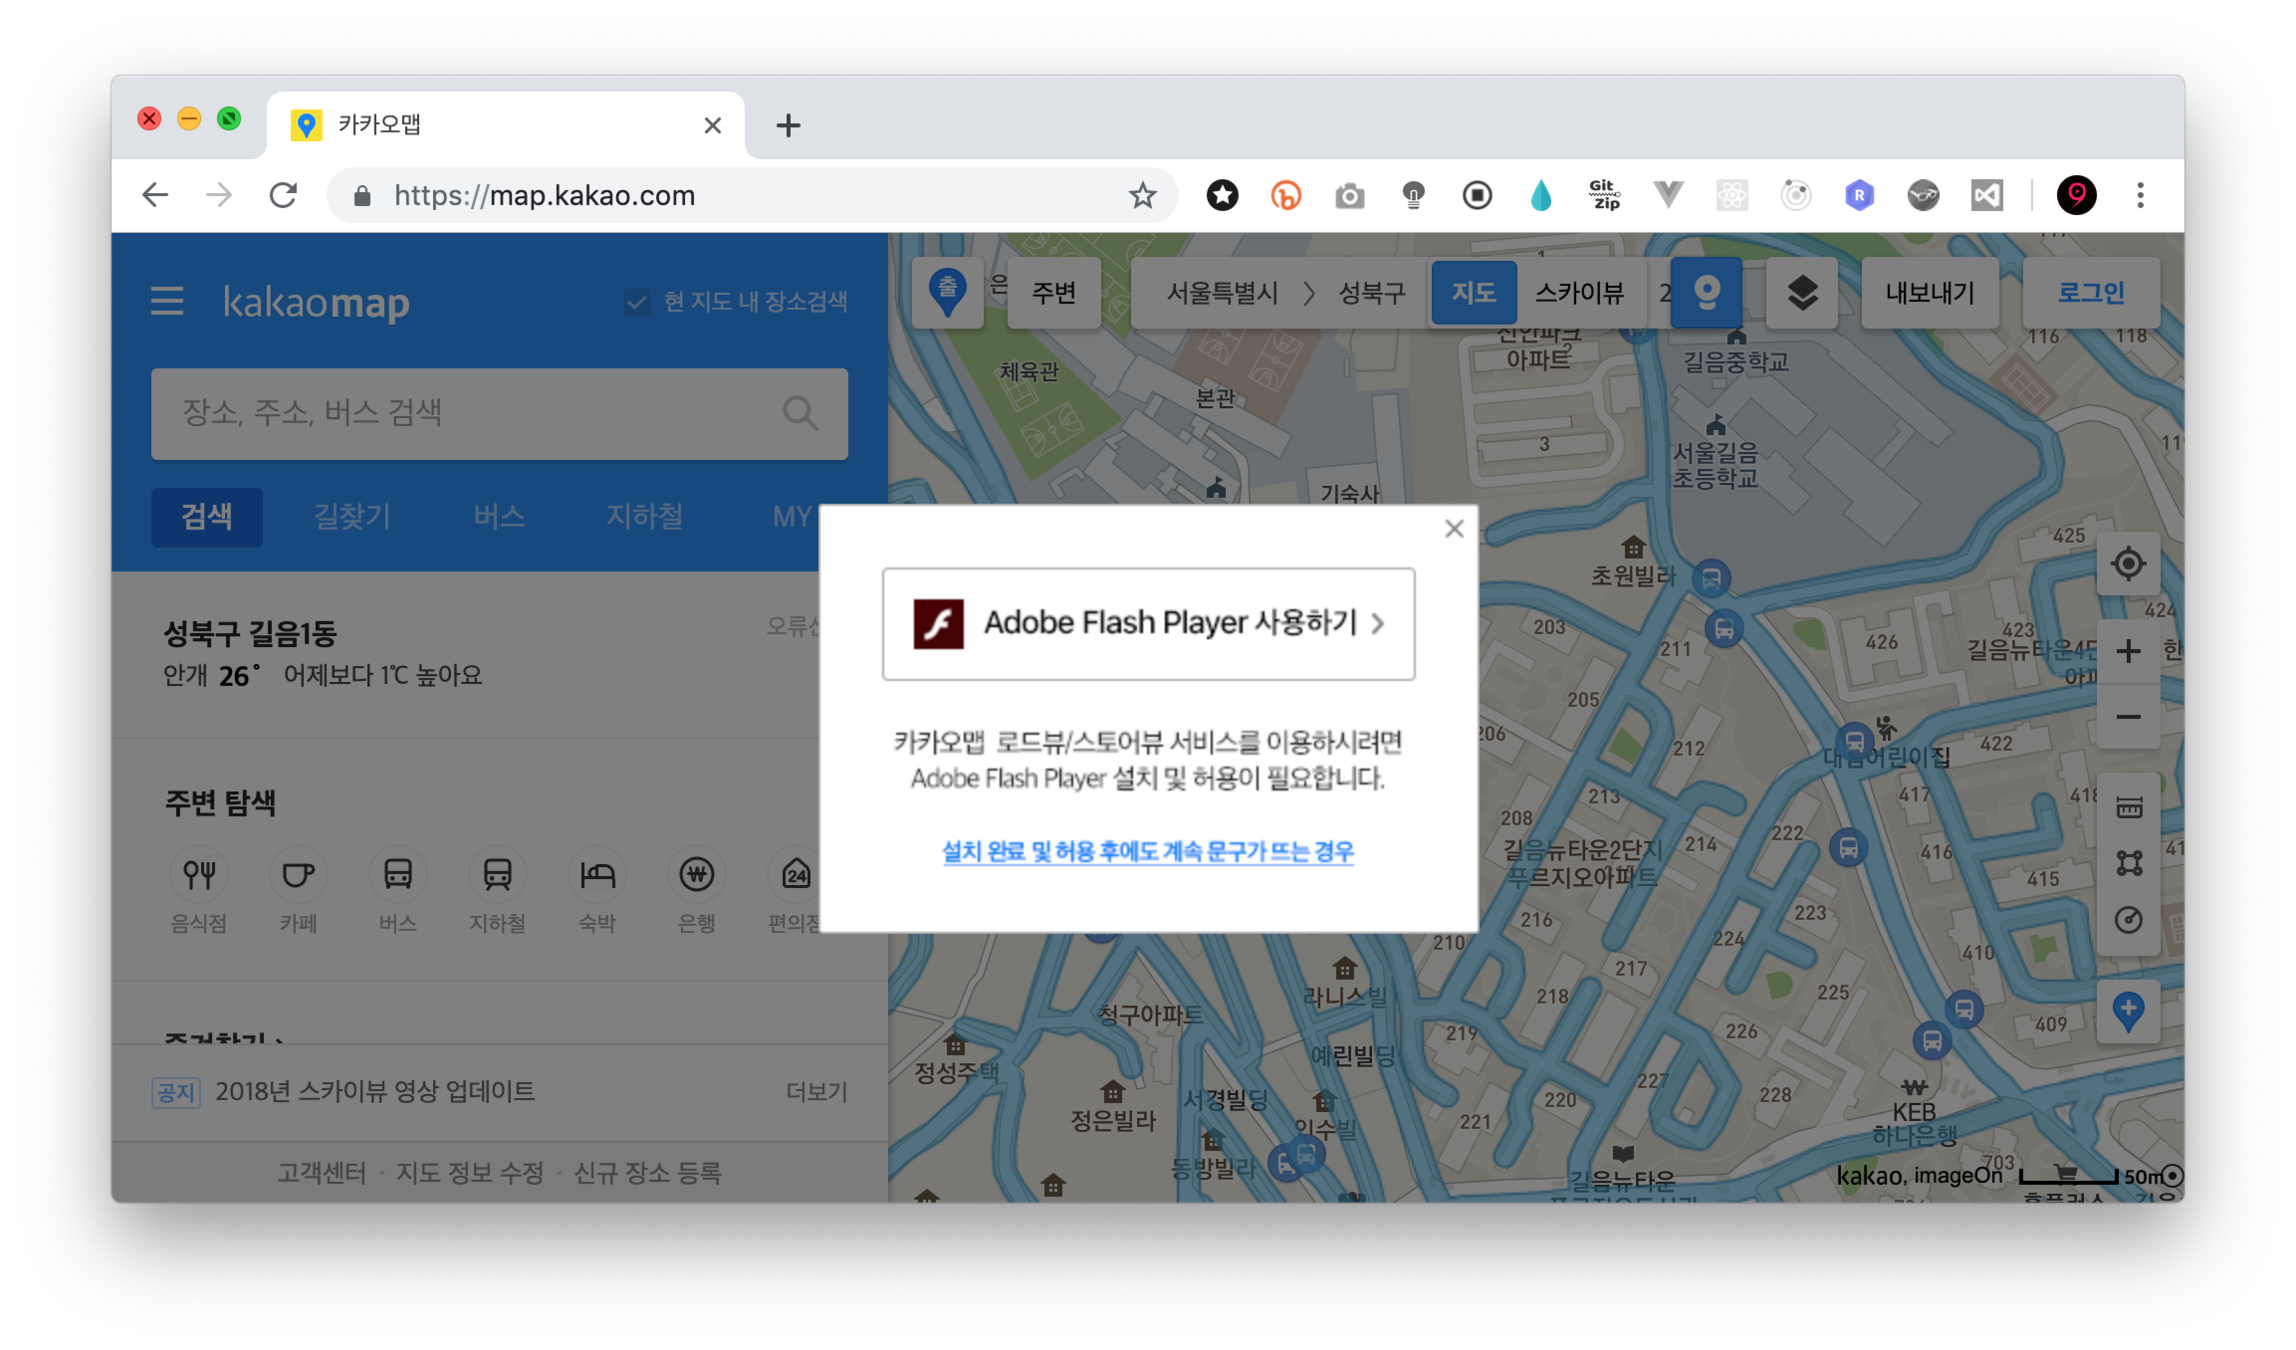Select the cafe (카페) nearby icon
The height and width of the screenshot is (1350, 2296).
tap(298, 876)
